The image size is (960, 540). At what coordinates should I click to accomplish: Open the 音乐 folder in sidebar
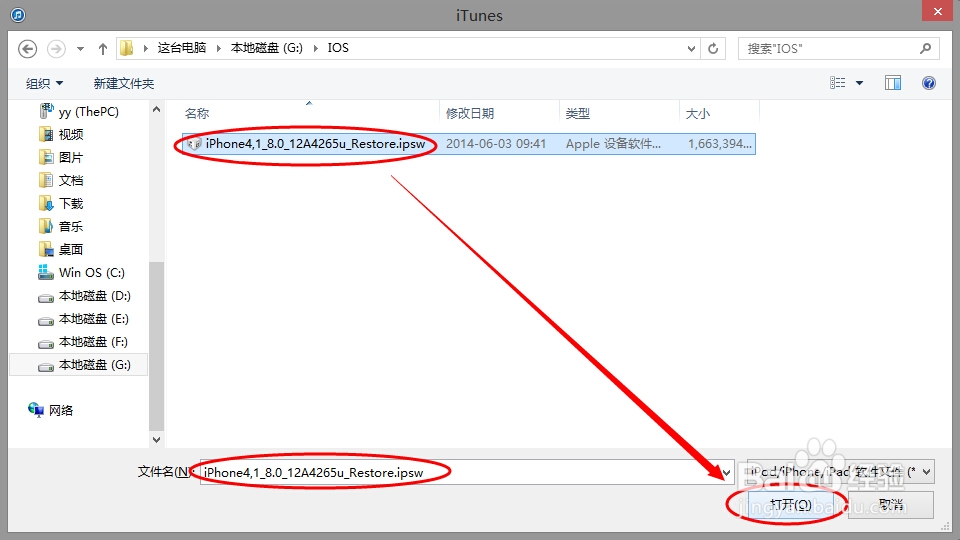click(71, 227)
